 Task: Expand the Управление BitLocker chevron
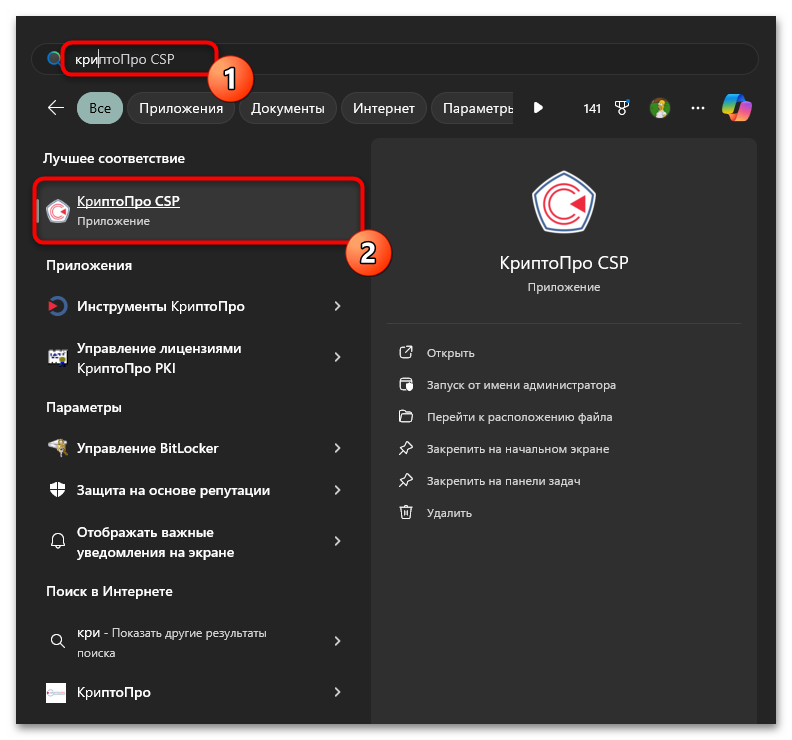337,448
